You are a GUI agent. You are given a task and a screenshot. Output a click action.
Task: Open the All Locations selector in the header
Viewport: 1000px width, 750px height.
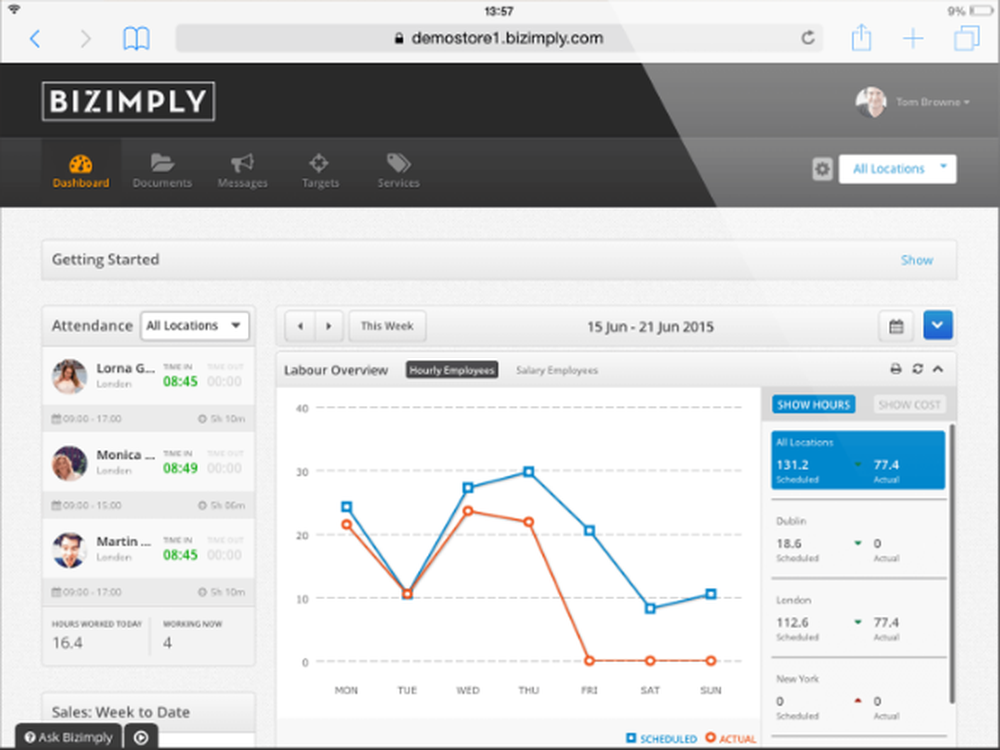click(x=897, y=168)
